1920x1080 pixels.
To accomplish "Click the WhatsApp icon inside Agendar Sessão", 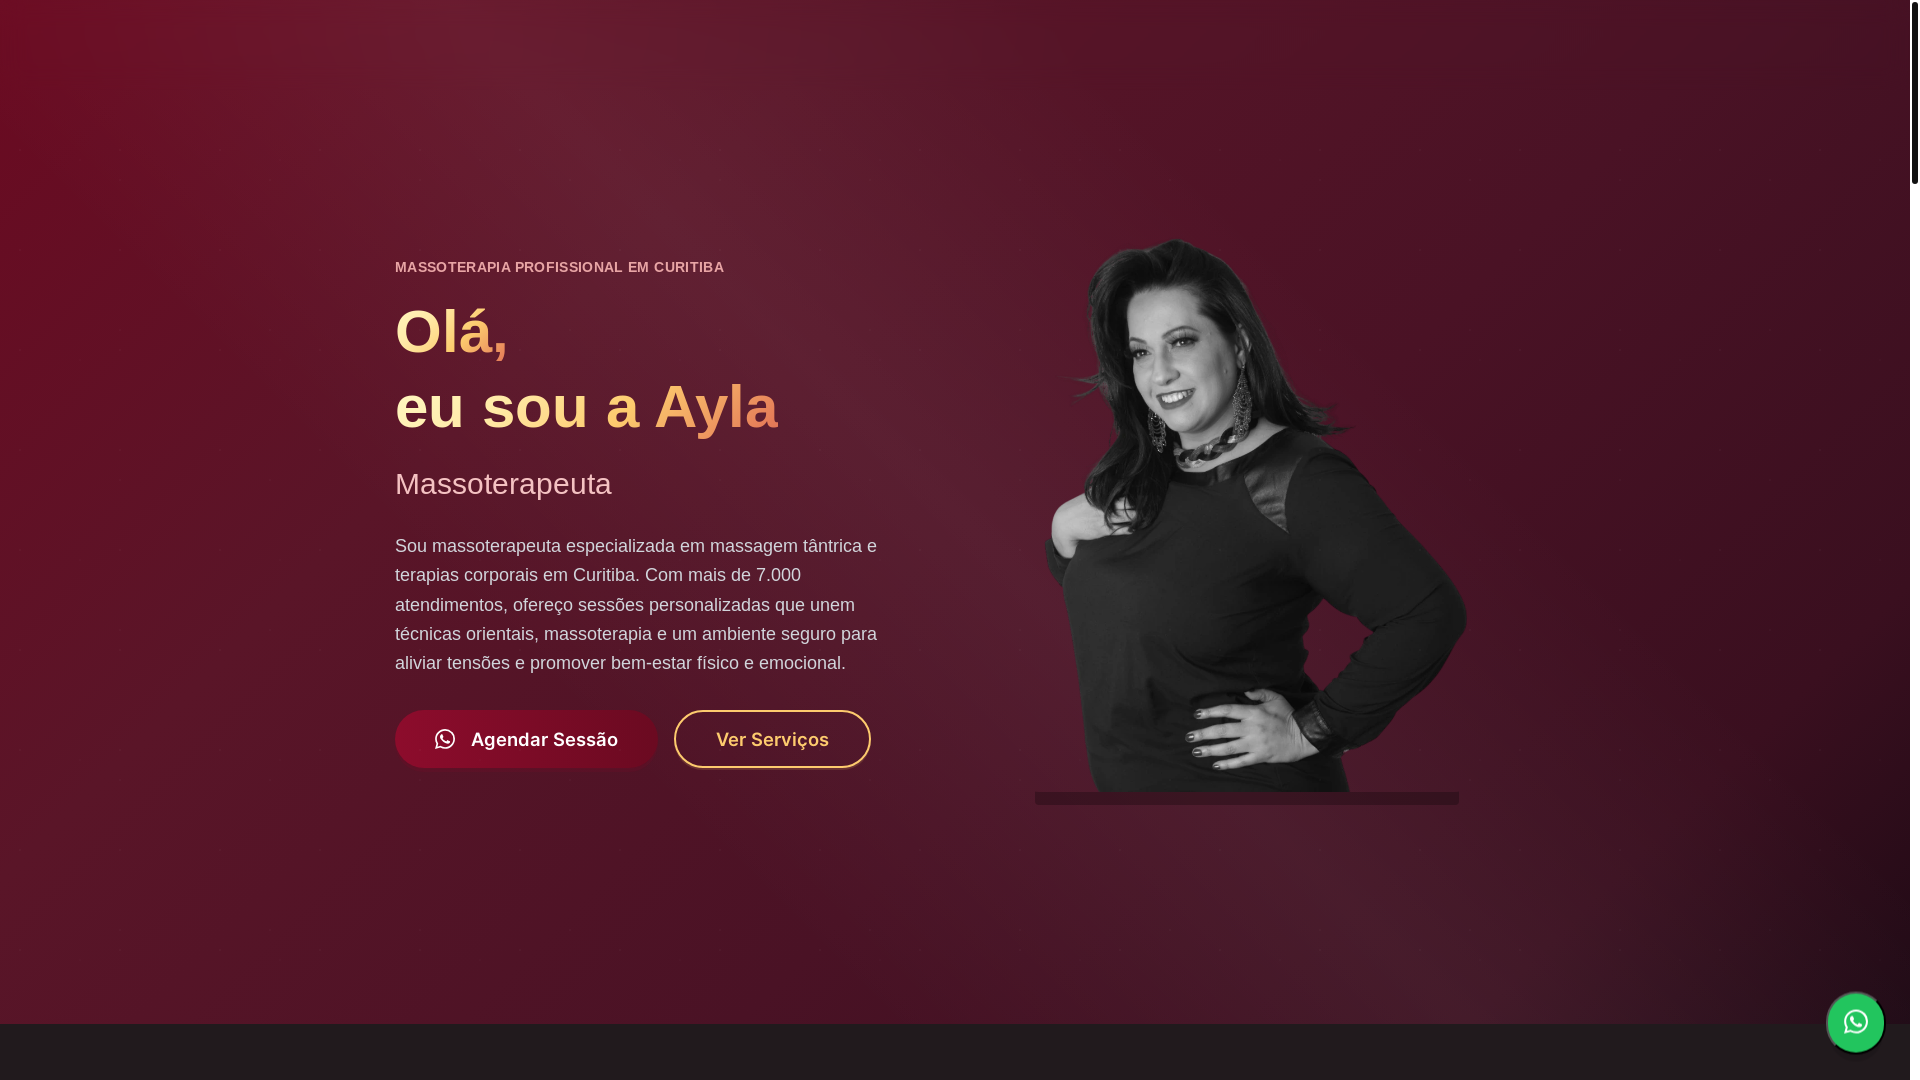I will pyautogui.click(x=445, y=739).
